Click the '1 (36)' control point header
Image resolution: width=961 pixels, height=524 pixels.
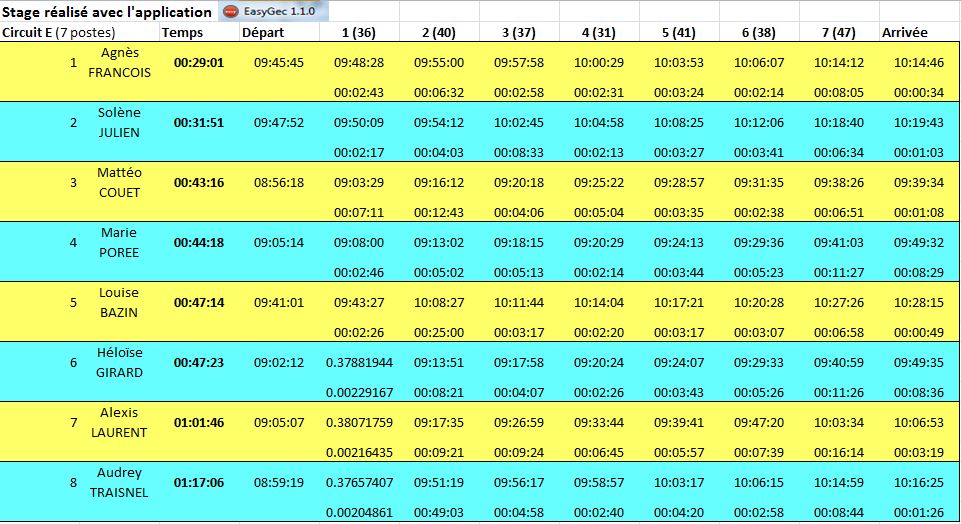pos(359,32)
